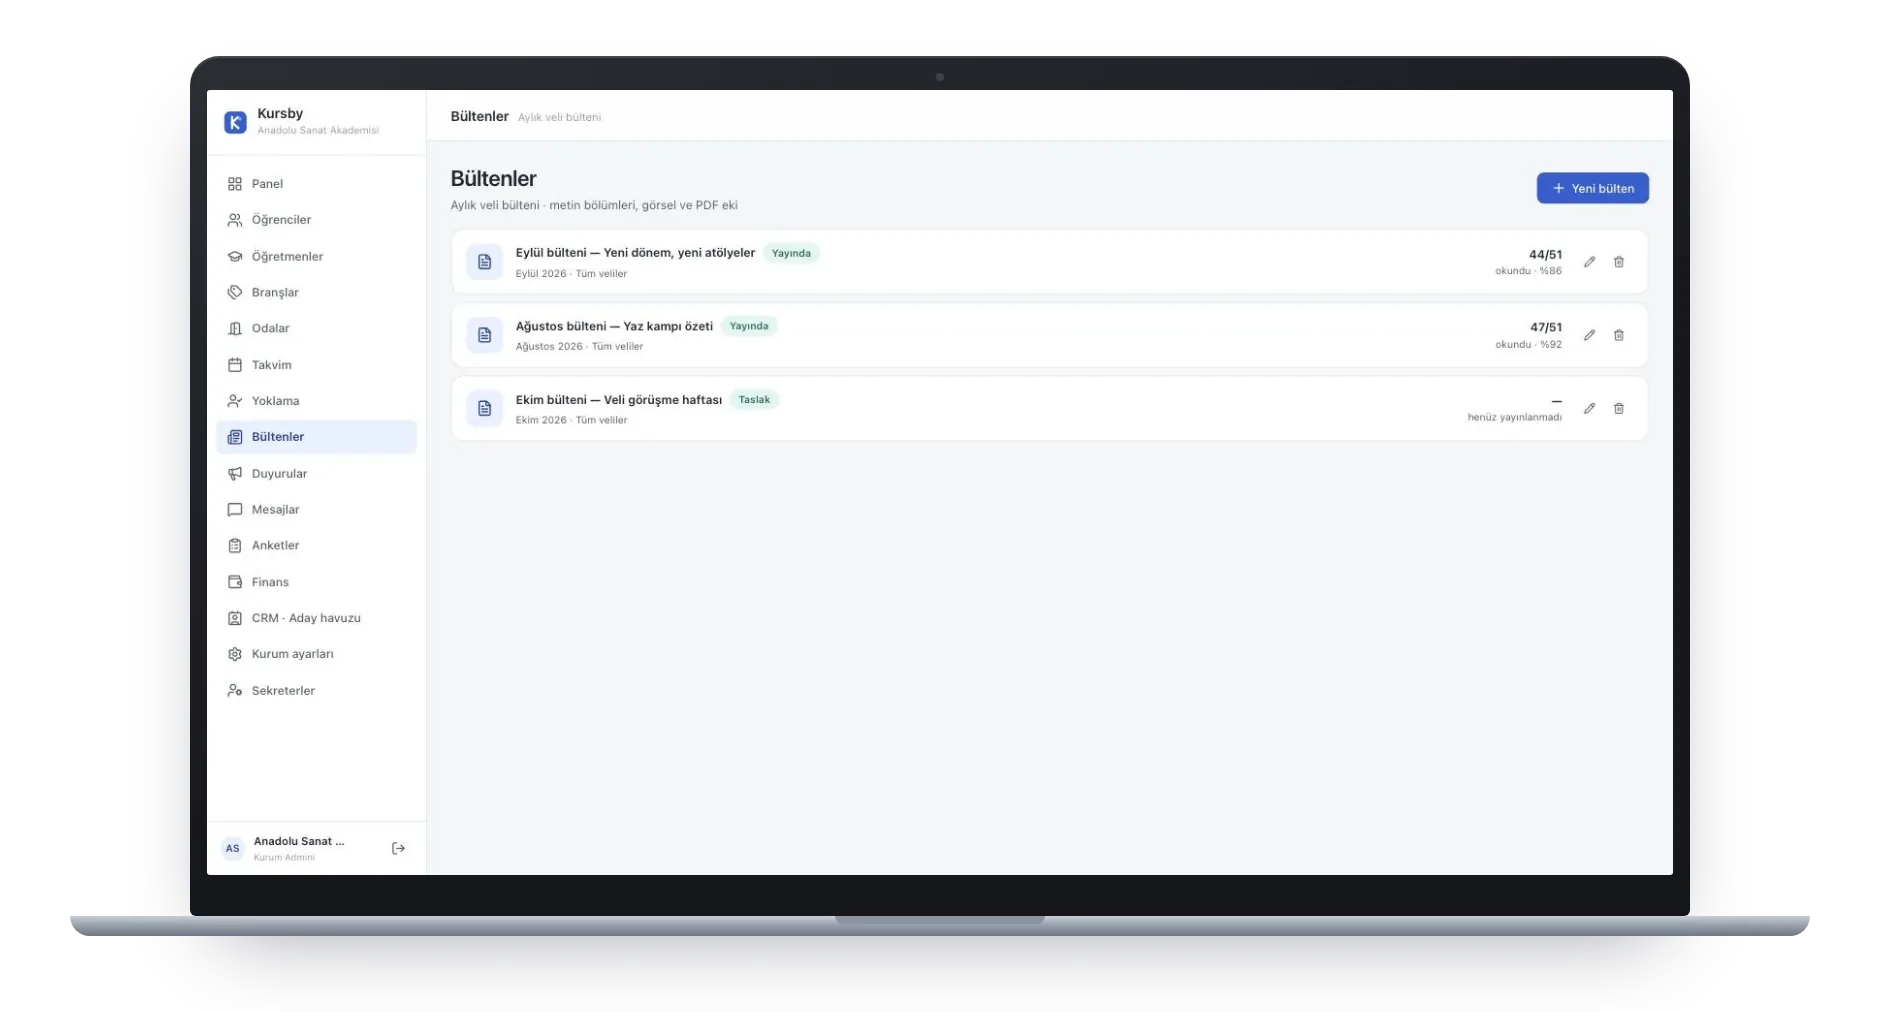Edit the Ağustos bülteni with pencil icon
Screen dimensions: 1880x1012
point(1589,335)
